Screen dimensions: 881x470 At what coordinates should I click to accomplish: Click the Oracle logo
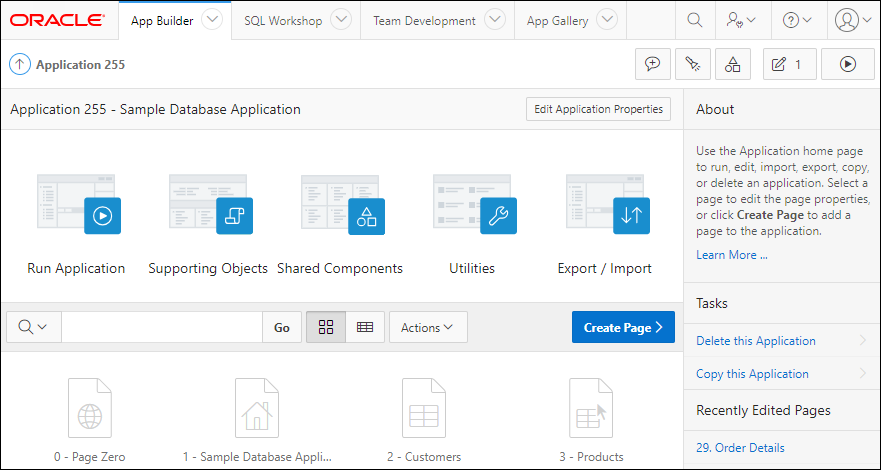[x=57, y=21]
